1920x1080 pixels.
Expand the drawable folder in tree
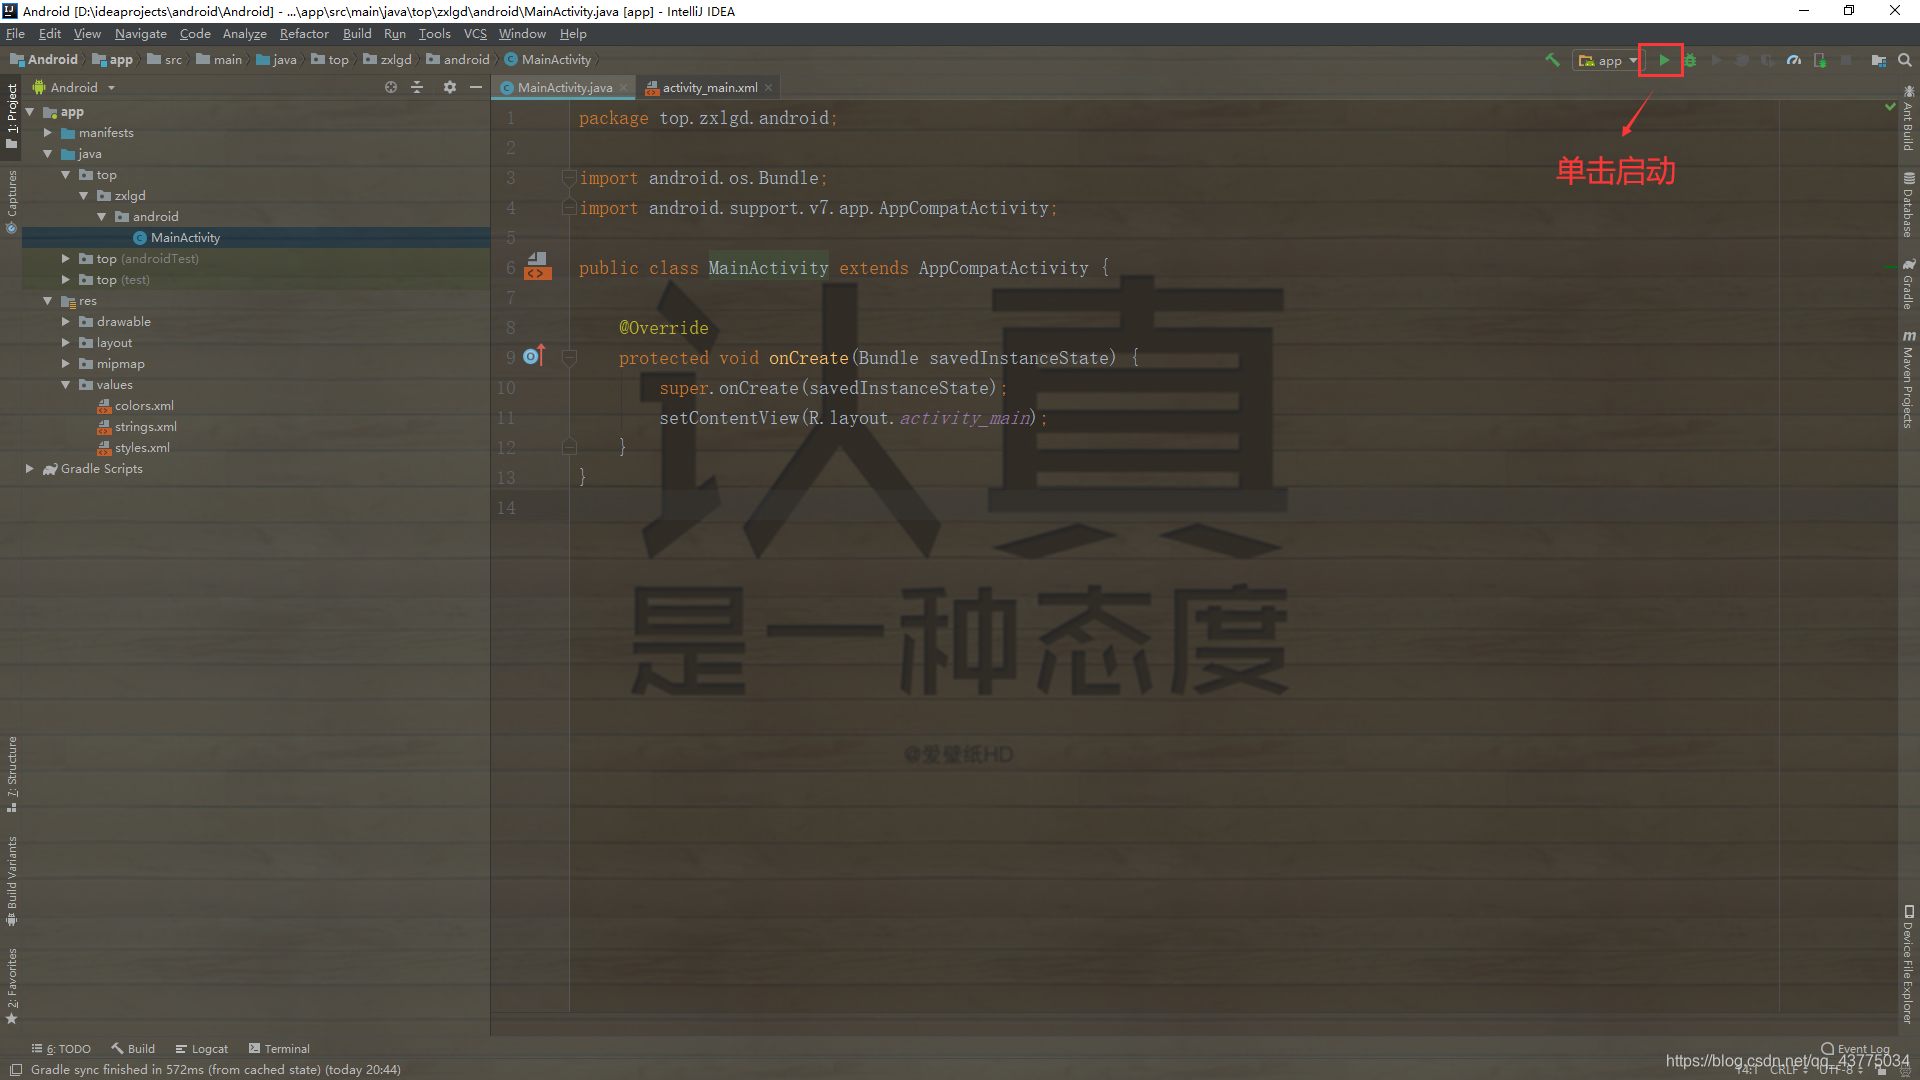66,322
